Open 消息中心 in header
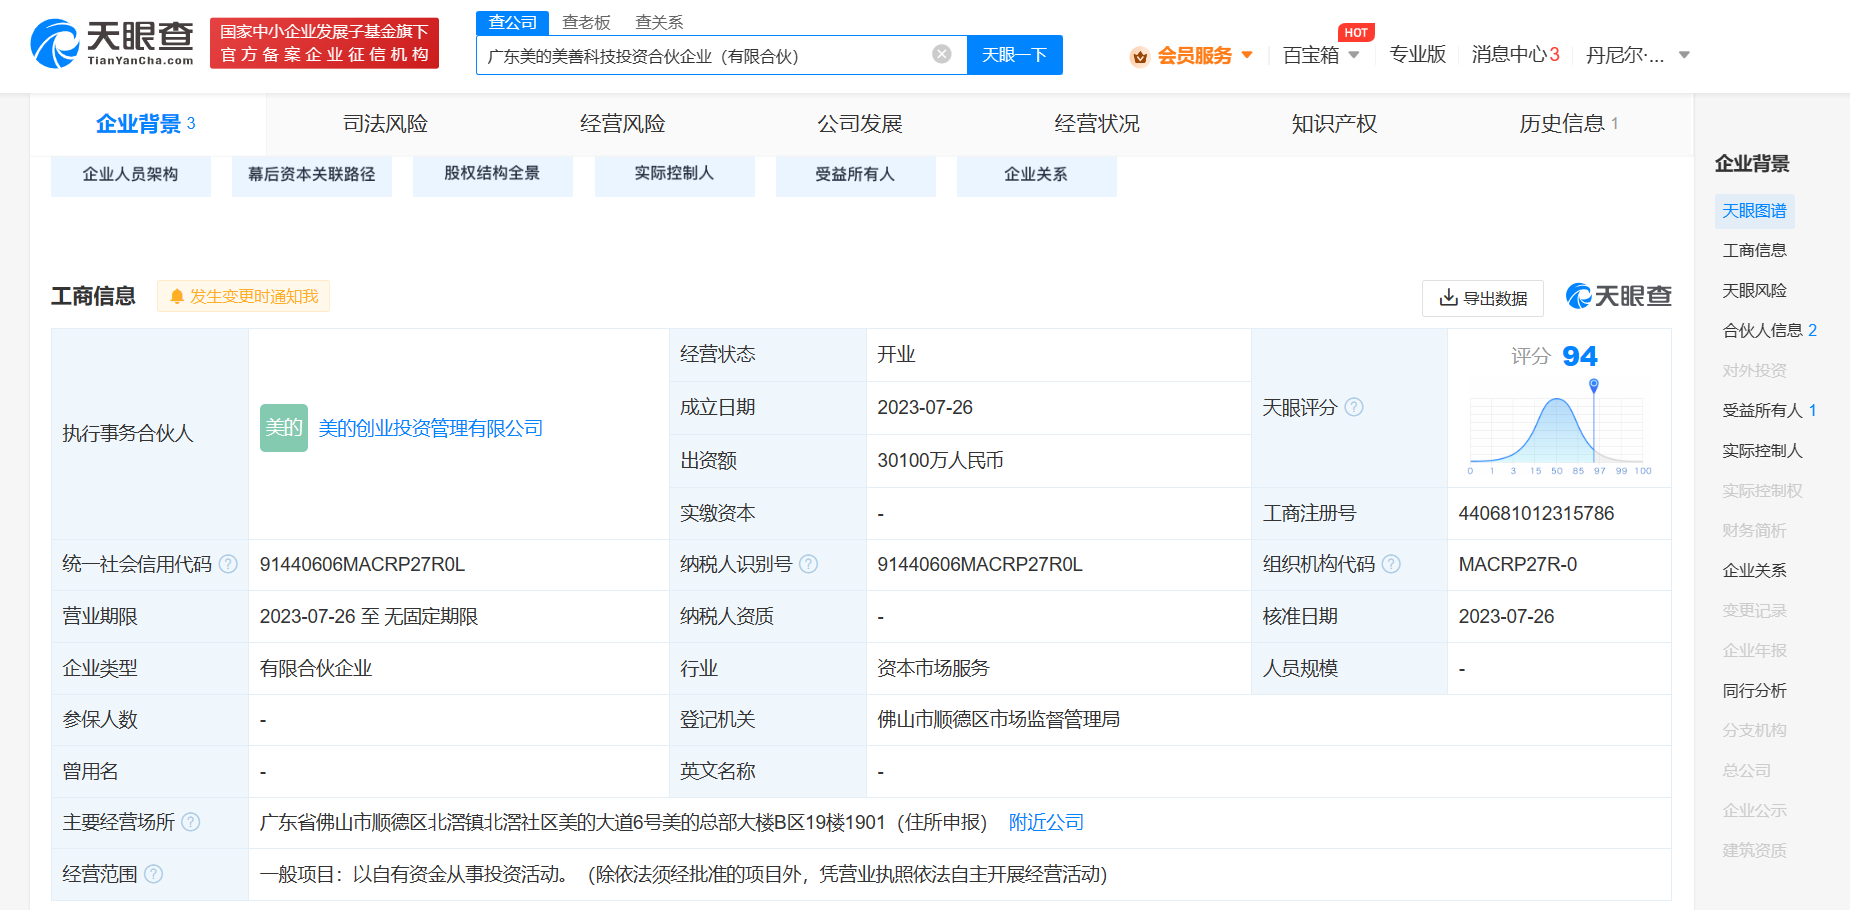 coord(1516,55)
